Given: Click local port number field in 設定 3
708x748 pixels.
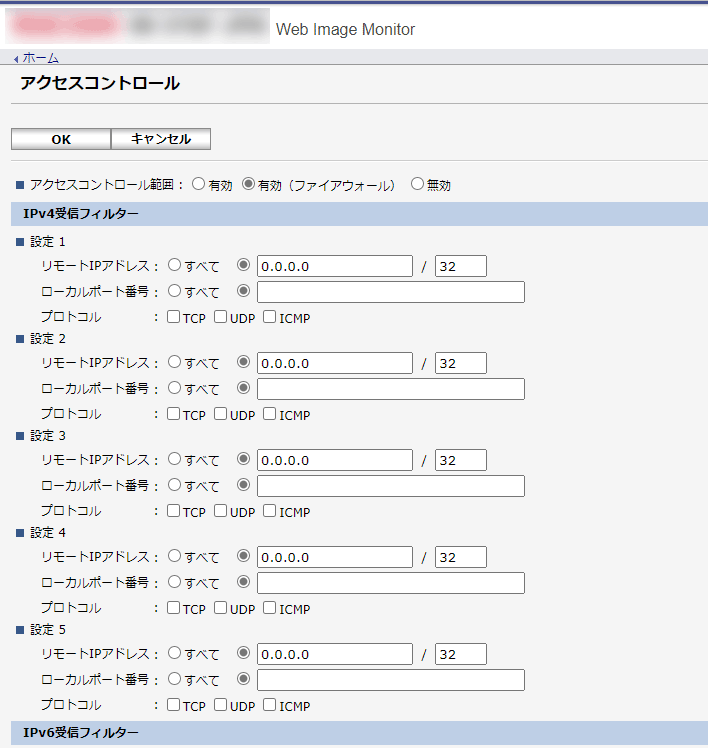Looking at the screenshot, I should 390,486.
